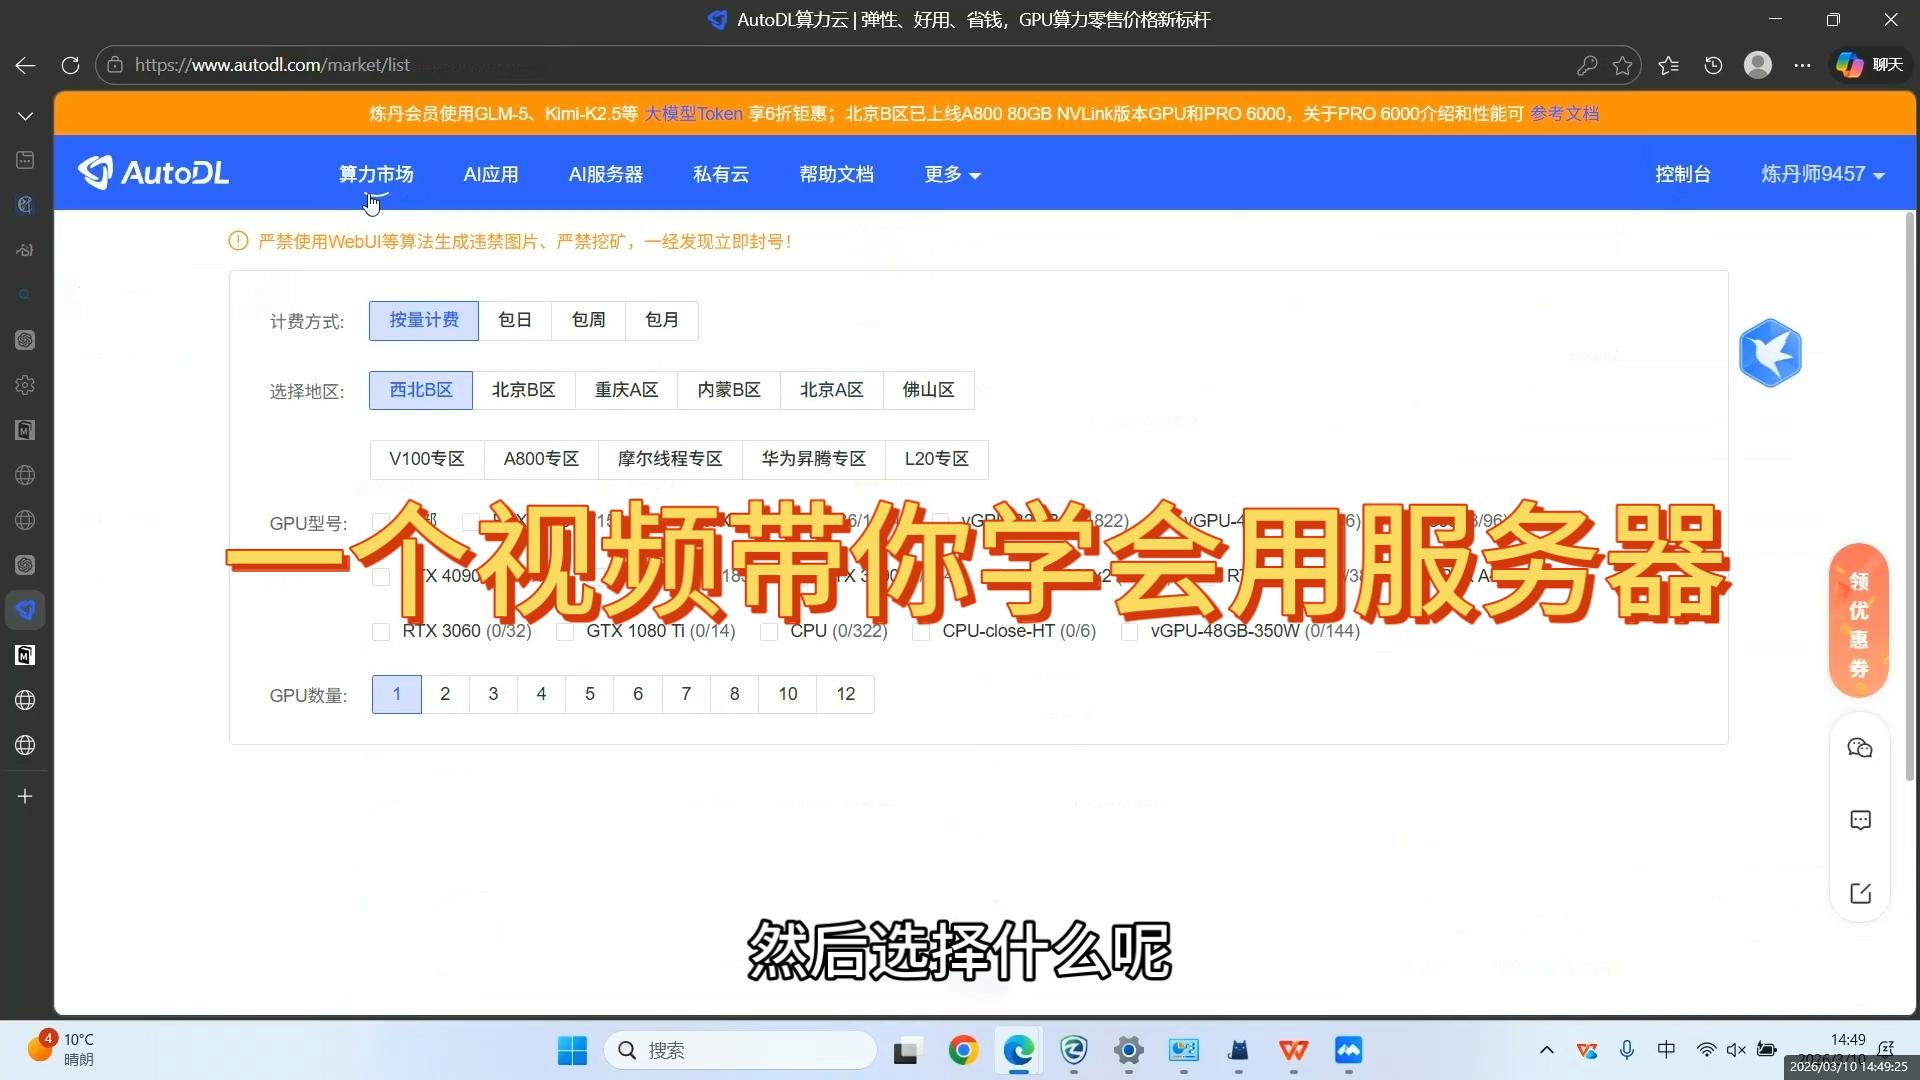
Task: Show hidden tray icons with the up chevron
Action: pos(1546,1049)
